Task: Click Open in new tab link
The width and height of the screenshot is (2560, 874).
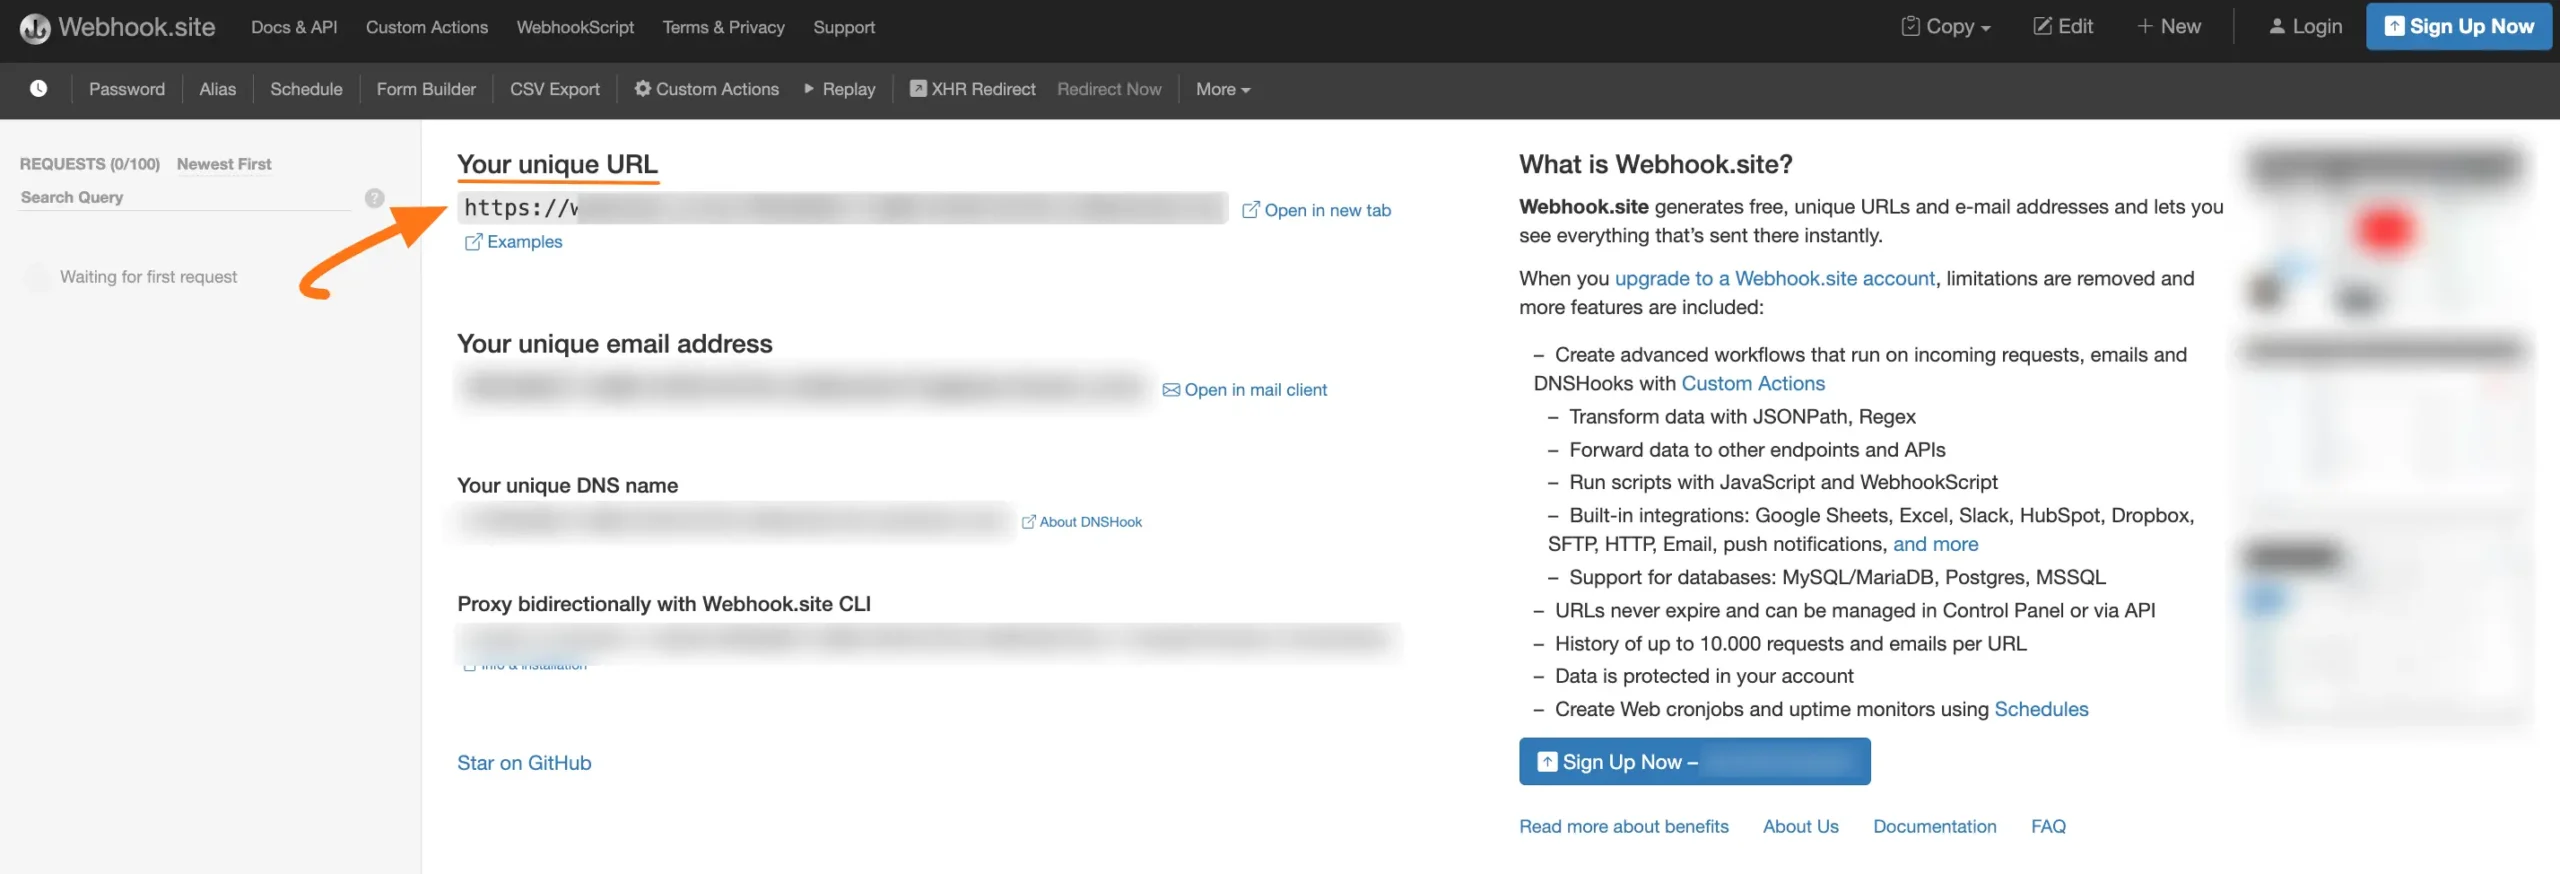Action: tap(1316, 210)
